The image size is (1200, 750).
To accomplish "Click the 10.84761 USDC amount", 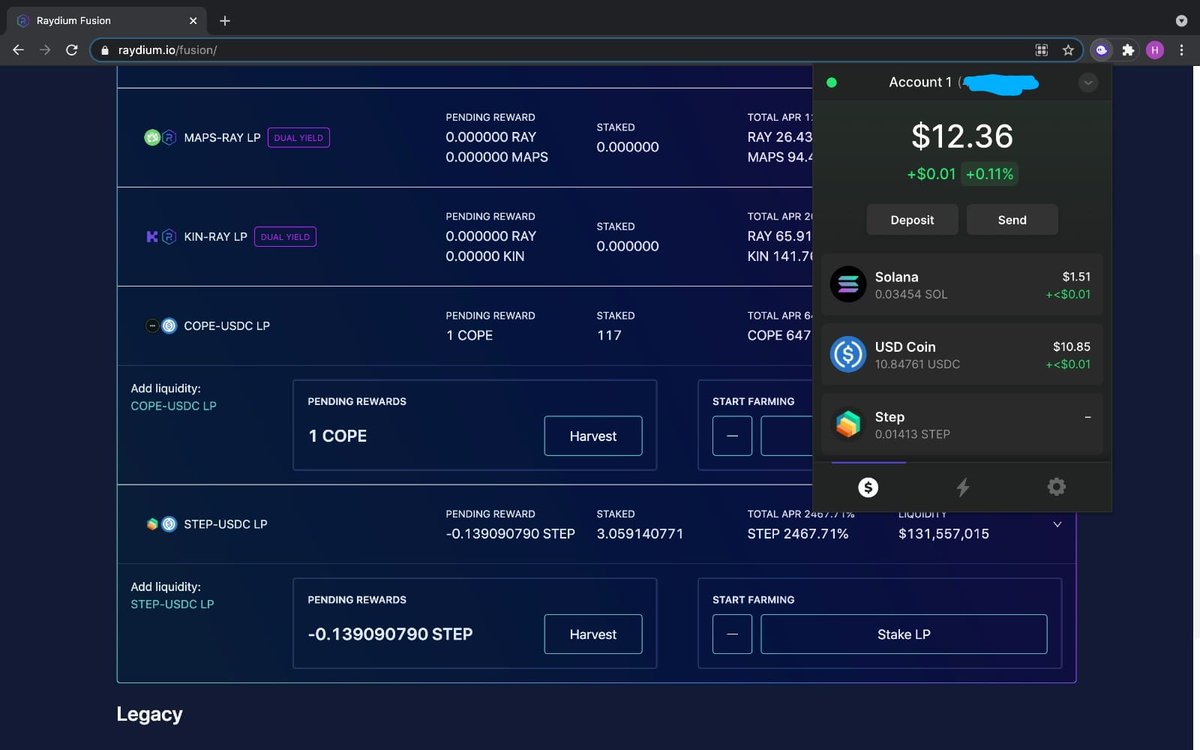I will [x=917, y=364].
